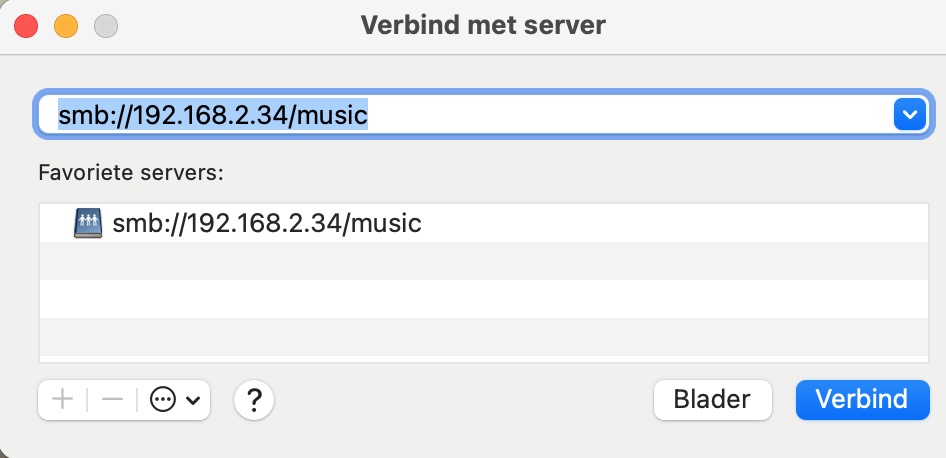Screen dimensions: 946x458
Task: Open the ellipsis more-options menu
Action: coord(163,399)
